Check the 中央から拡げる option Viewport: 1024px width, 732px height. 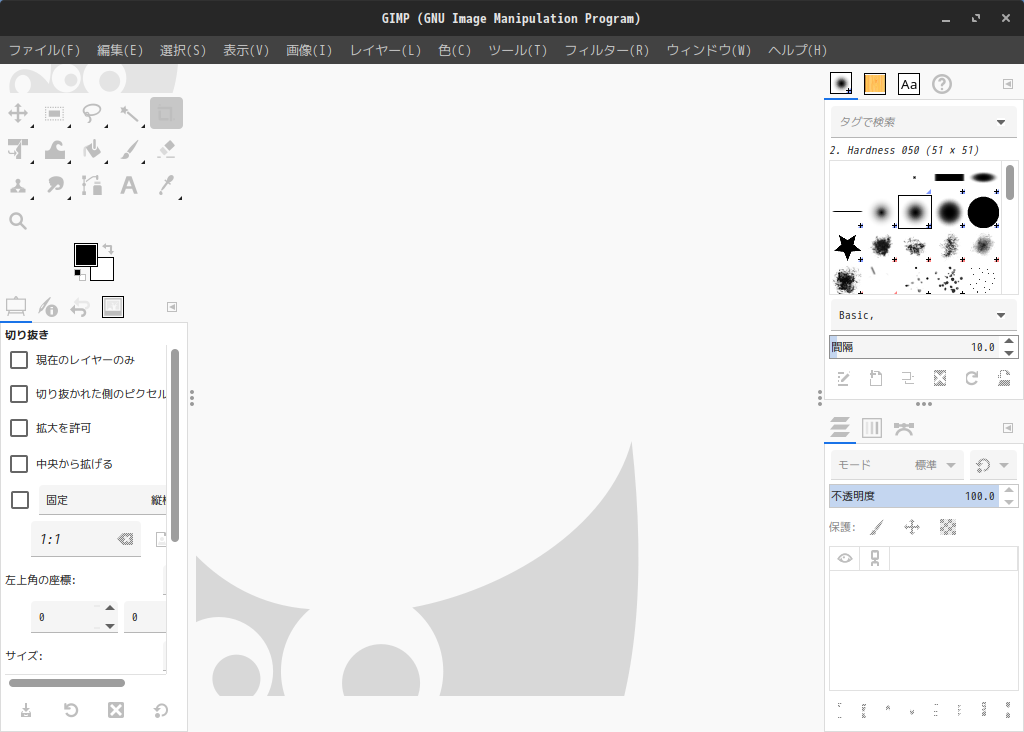coord(19,464)
